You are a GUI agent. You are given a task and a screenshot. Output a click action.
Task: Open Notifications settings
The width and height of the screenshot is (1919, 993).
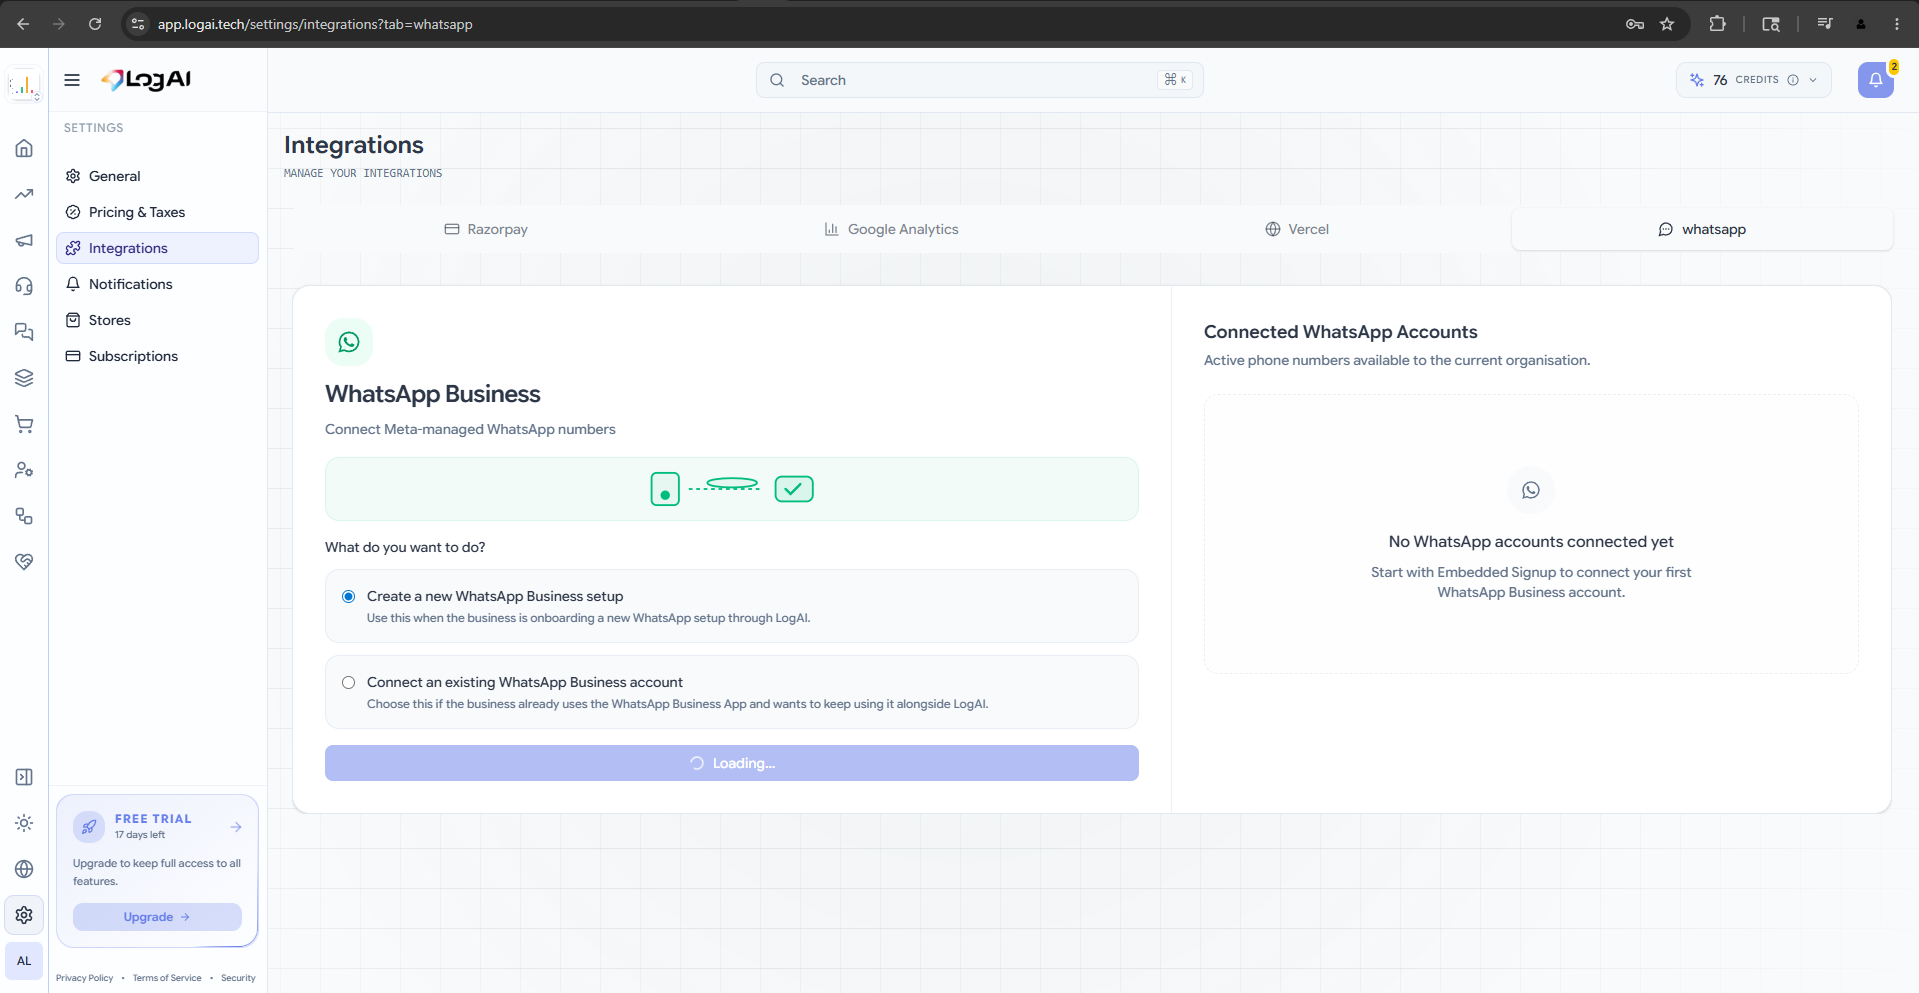point(157,284)
